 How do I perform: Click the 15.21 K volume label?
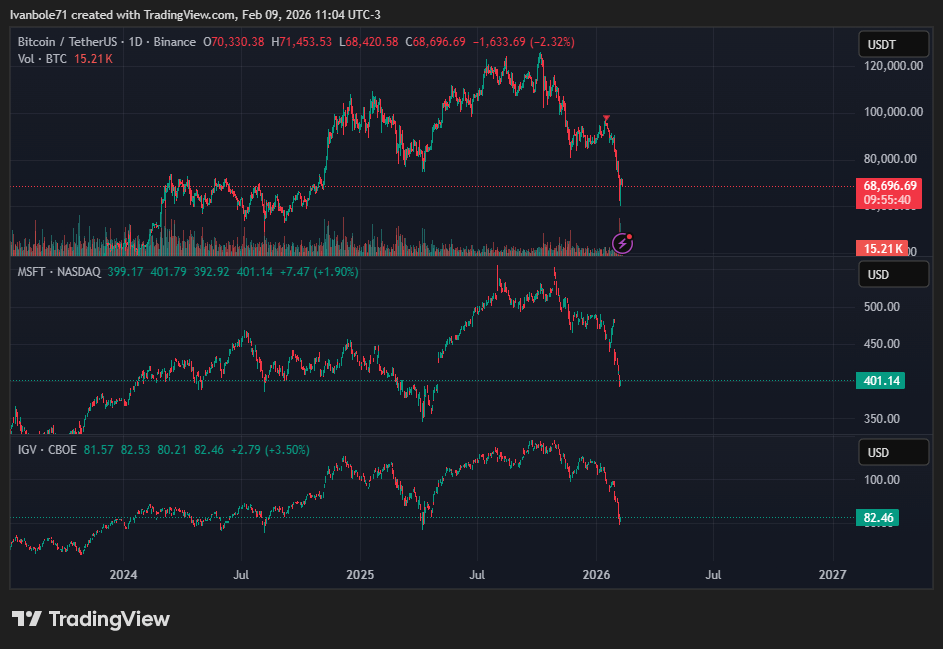click(881, 248)
